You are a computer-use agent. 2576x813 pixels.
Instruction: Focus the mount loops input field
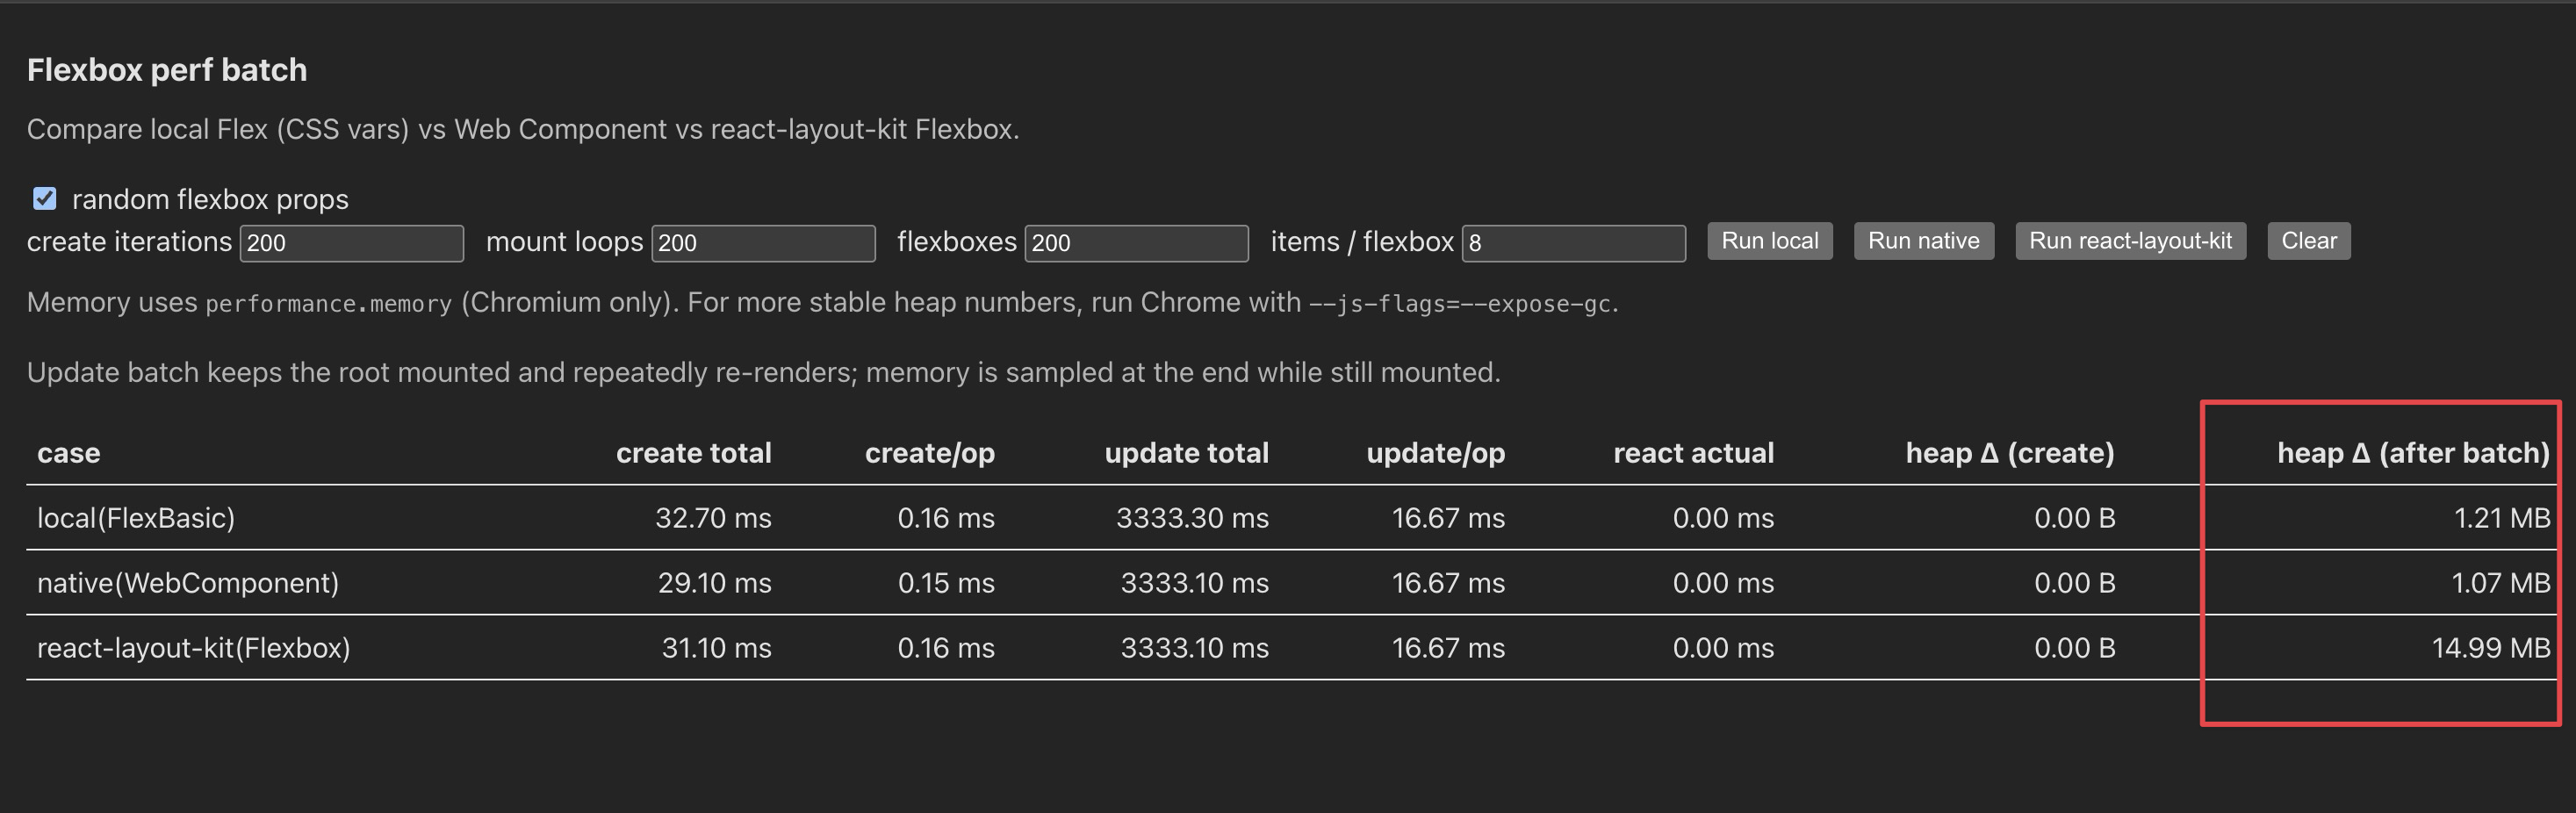tap(763, 243)
